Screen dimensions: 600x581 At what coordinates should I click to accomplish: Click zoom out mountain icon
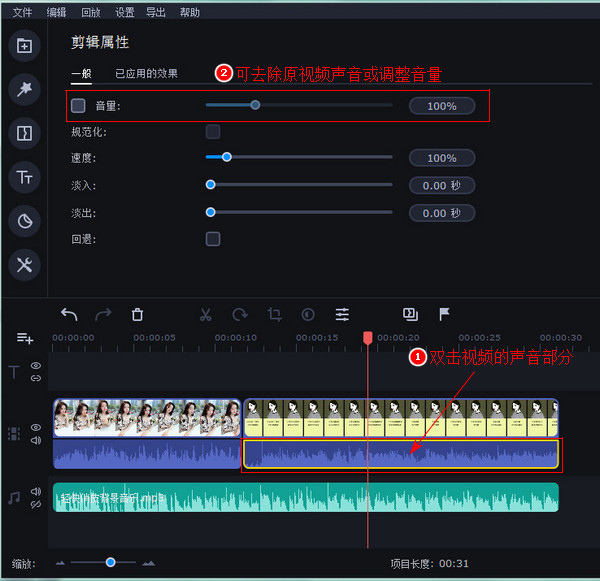[60, 563]
